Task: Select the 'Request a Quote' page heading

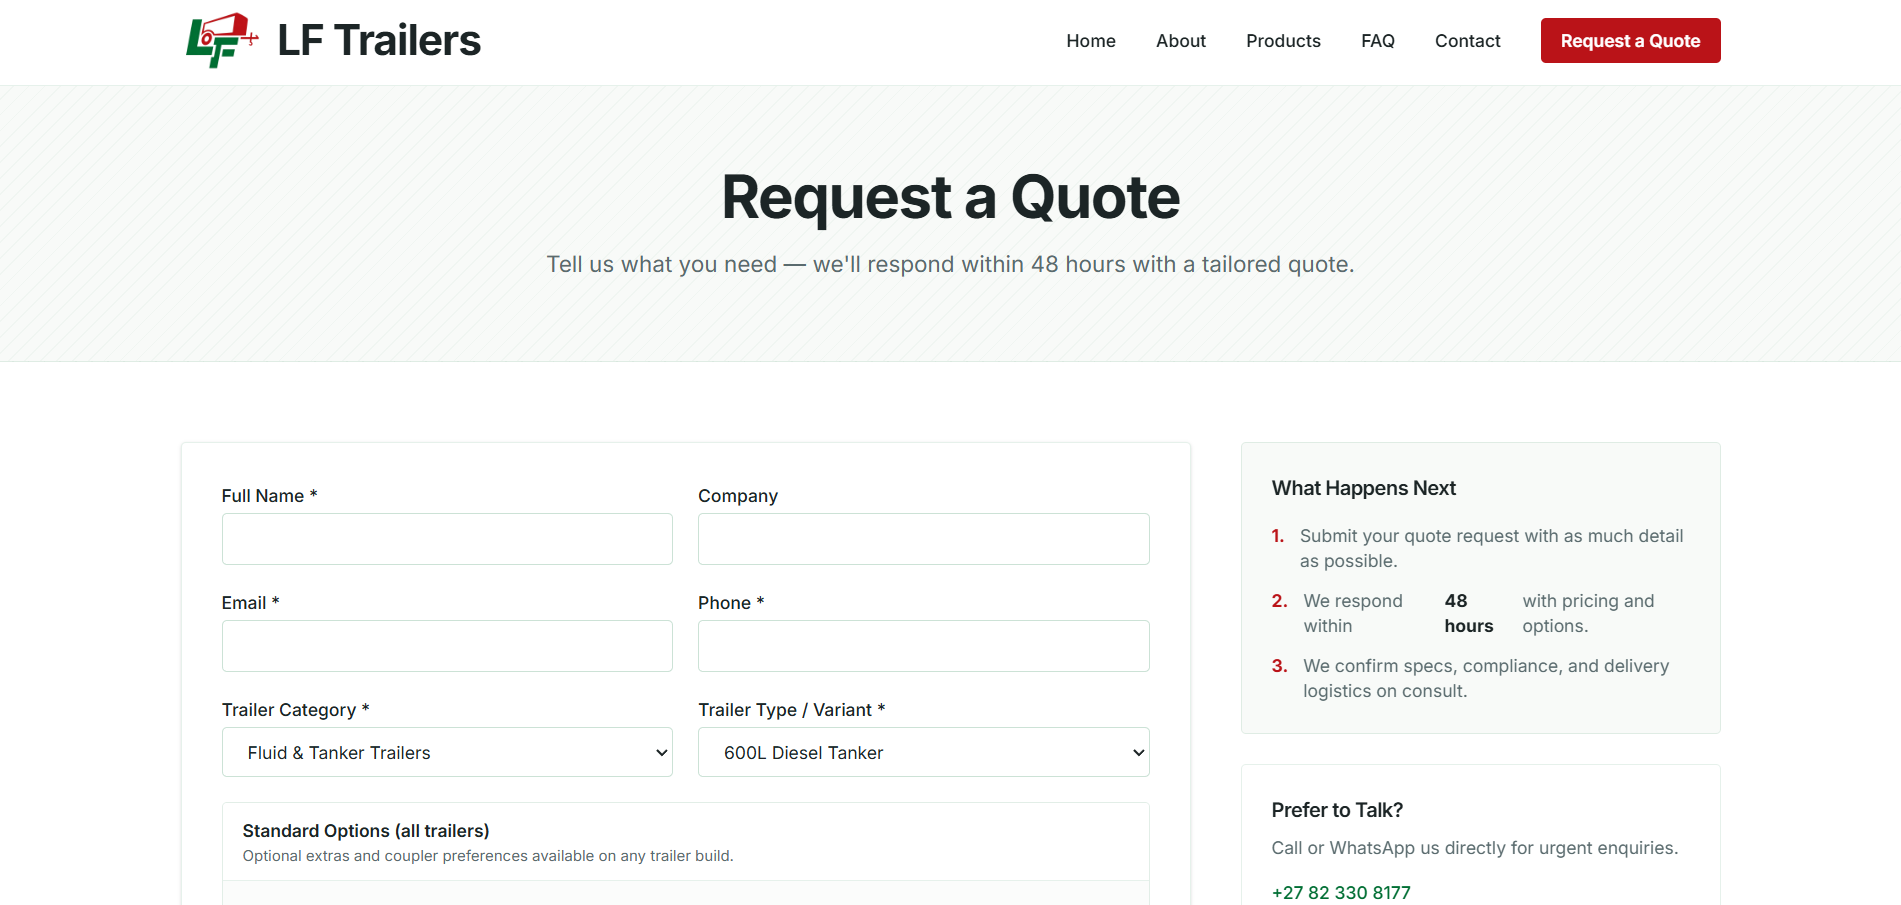Action: pos(951,197)
